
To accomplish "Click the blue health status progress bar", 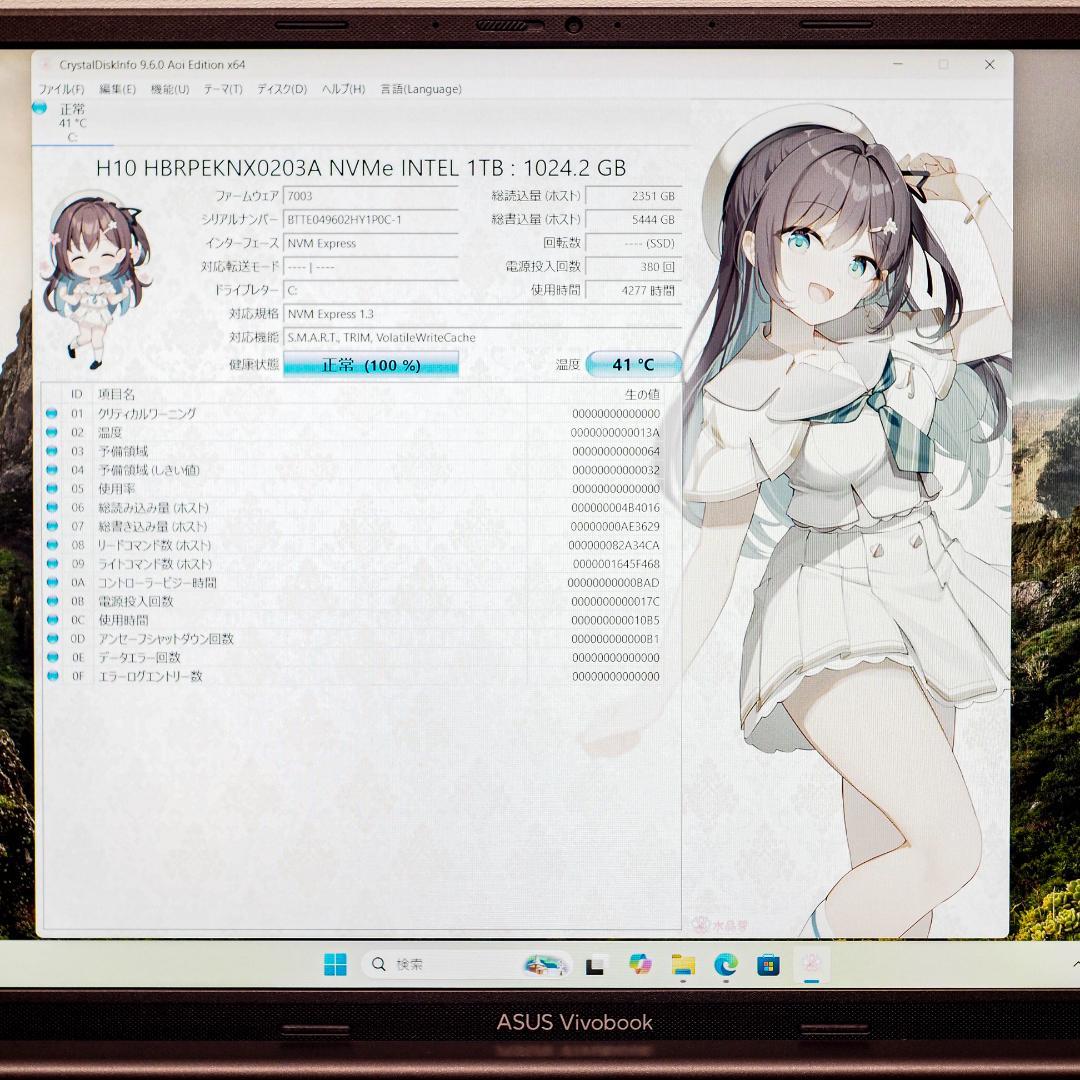I will click(371, 364).
